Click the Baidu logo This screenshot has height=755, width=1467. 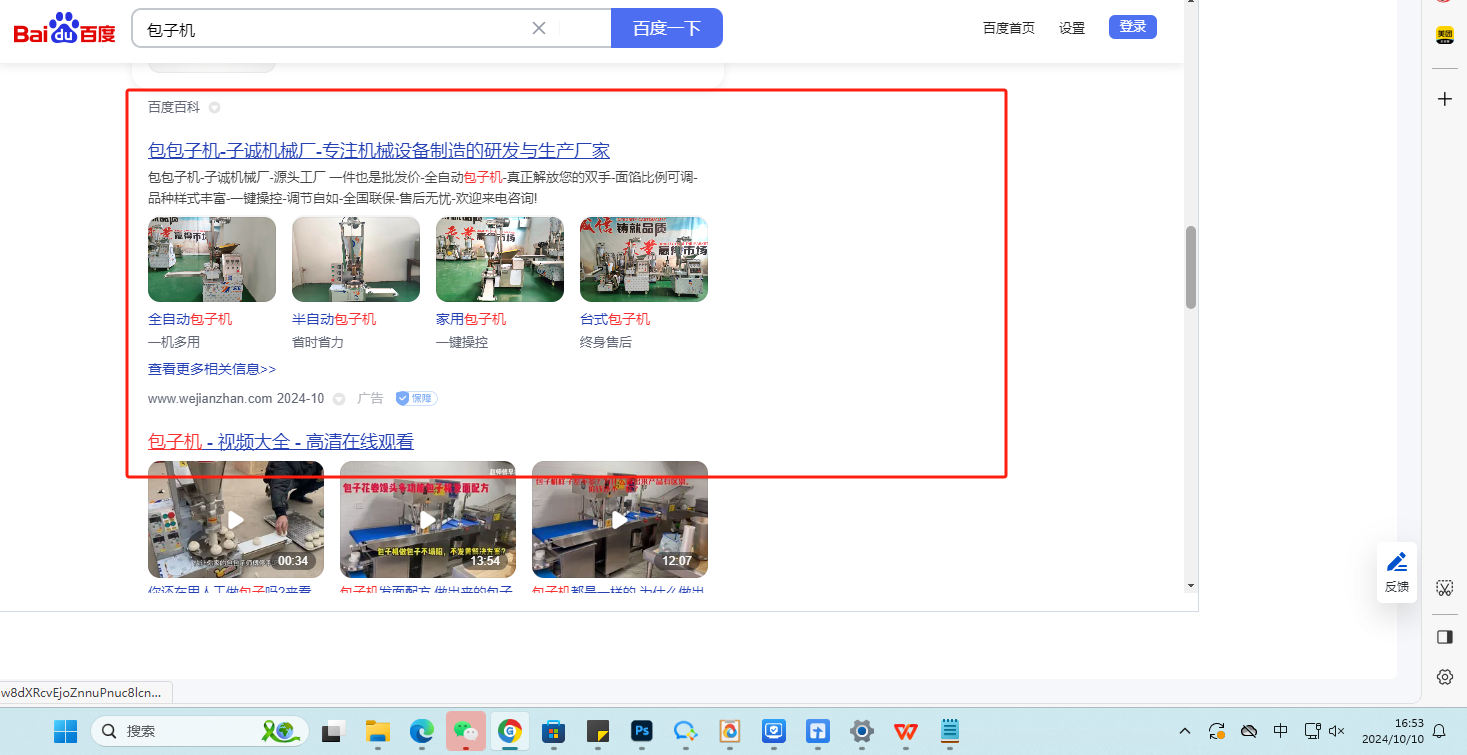[64, 29]
